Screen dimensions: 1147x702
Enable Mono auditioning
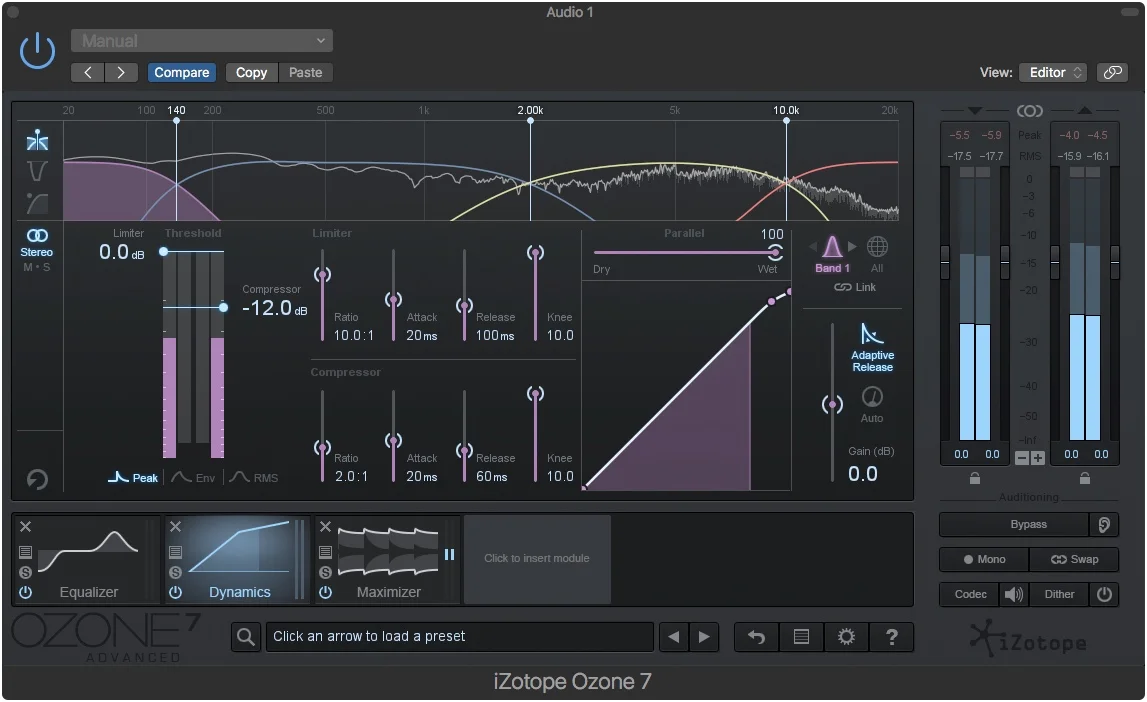point(982,559)
